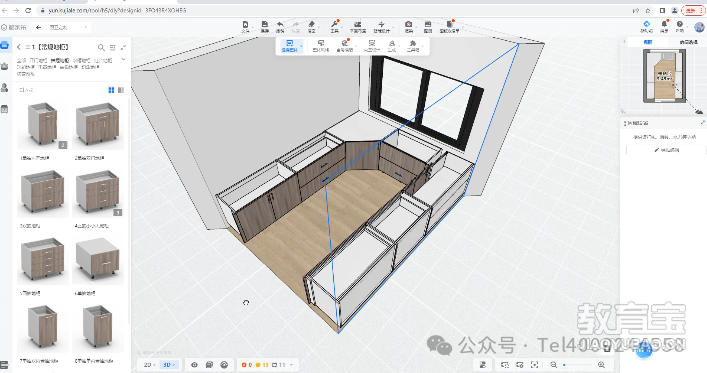Click the bold highlighted category in catalog filter
707x373 pixels.
(59, 60)
